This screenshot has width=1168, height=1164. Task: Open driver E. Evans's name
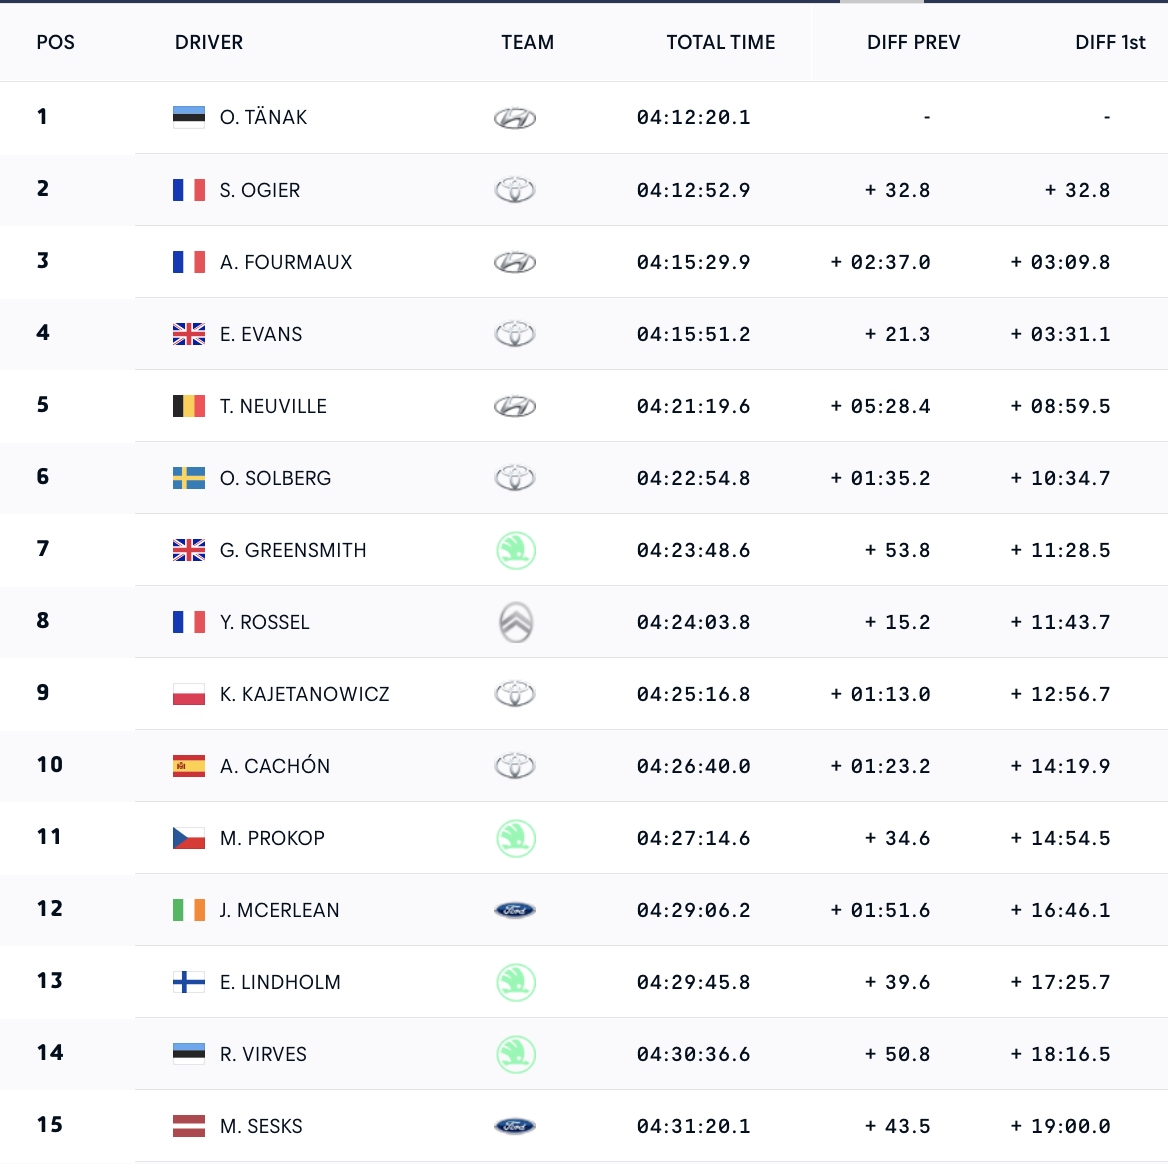pyautogui.click(x=261, y=334)
